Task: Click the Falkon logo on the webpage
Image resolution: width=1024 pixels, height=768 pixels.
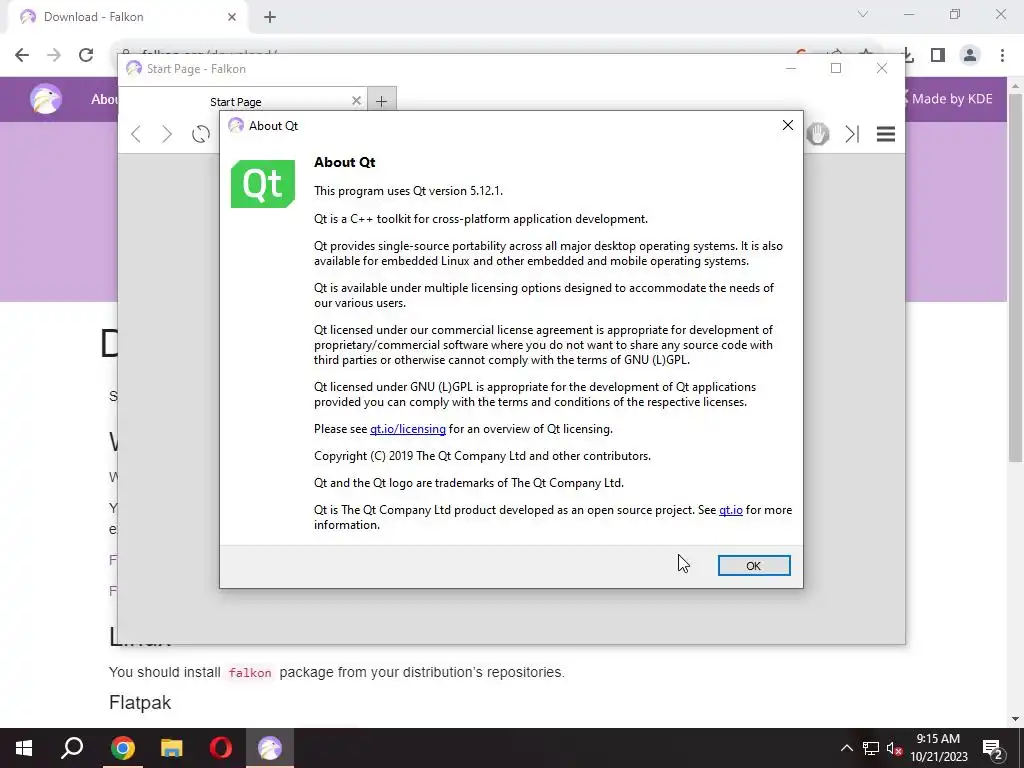Action: pos(46,99)
